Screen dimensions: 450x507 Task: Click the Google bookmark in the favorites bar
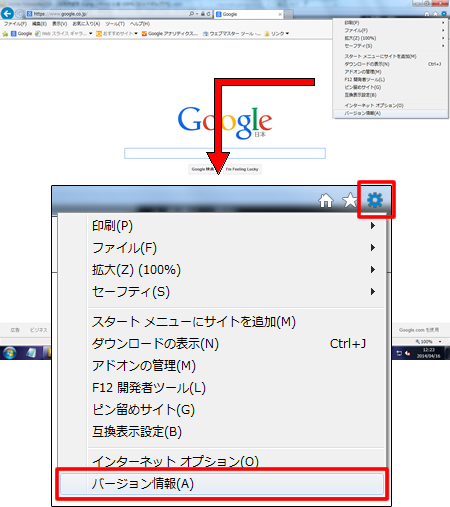point(21,34)
